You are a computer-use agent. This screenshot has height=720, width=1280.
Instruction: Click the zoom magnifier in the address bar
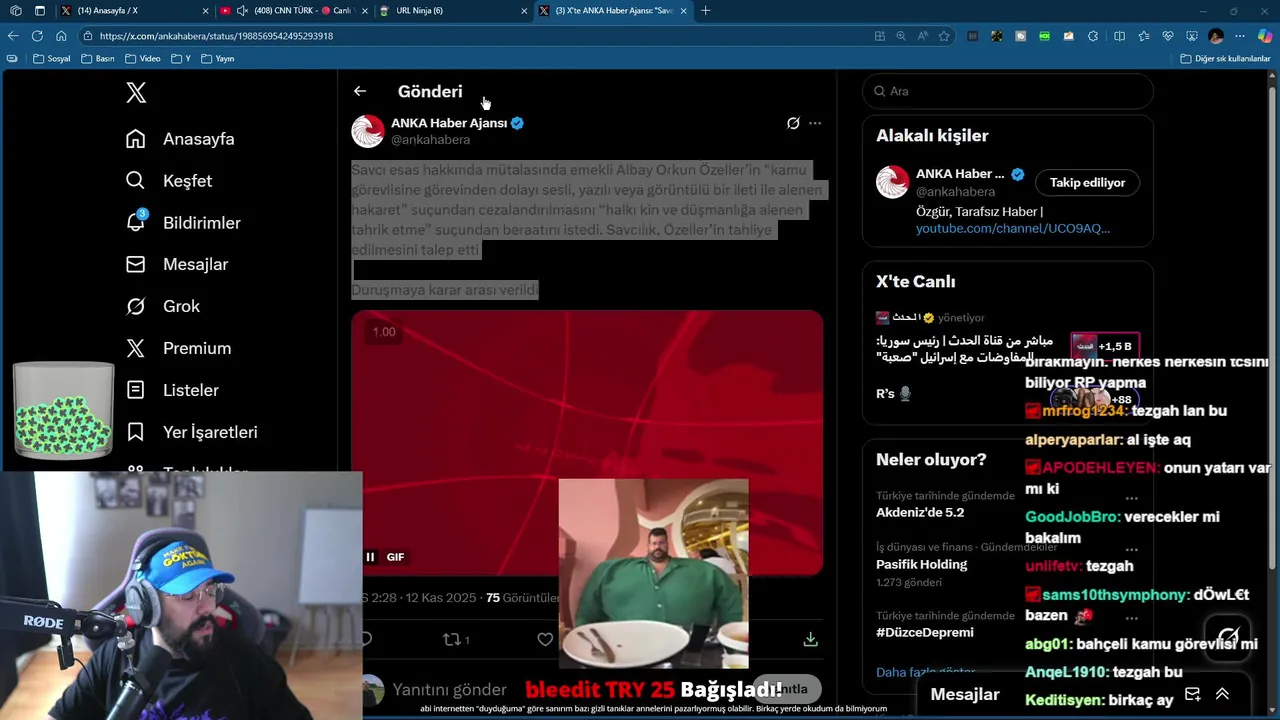coord(901,36)
